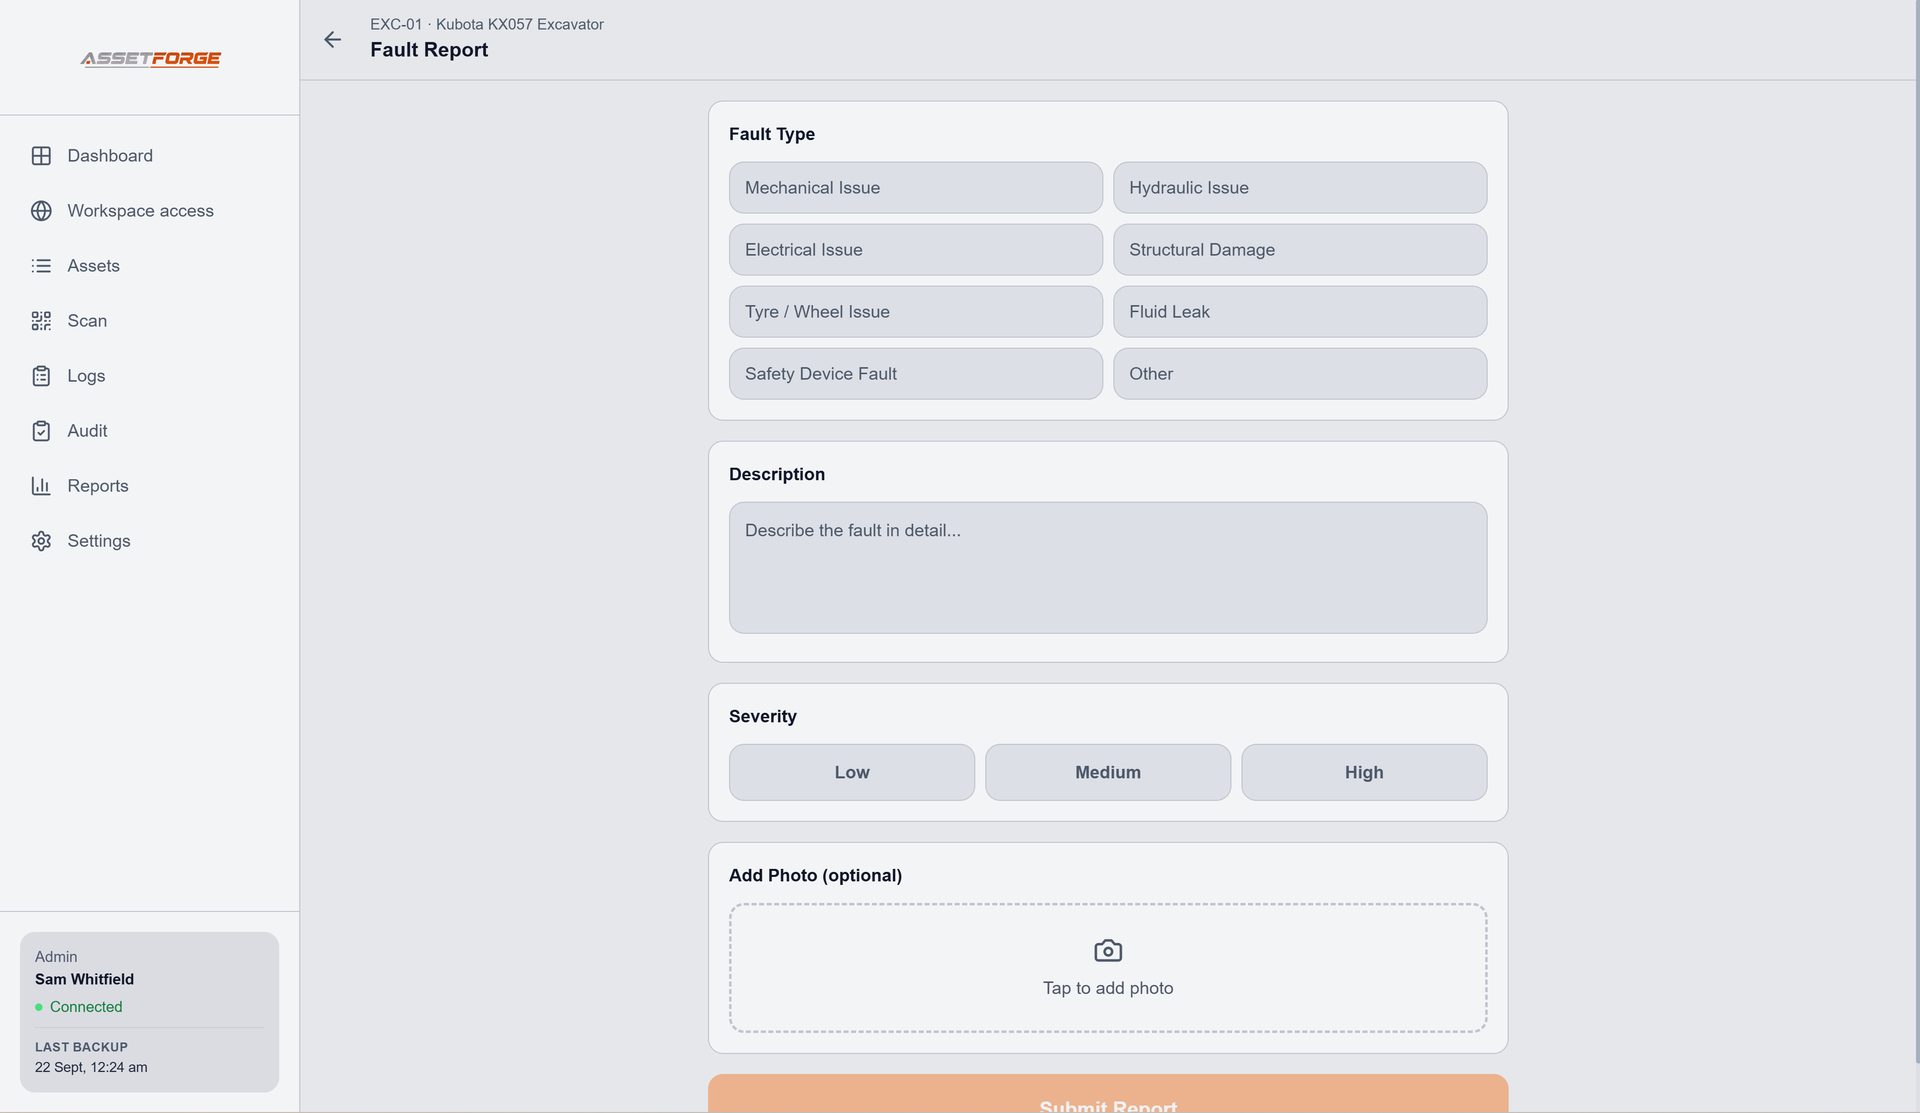Open Settings from sidebar
The width and height of the screenshot is (1920, 1113).
click(x=99, y=541)
